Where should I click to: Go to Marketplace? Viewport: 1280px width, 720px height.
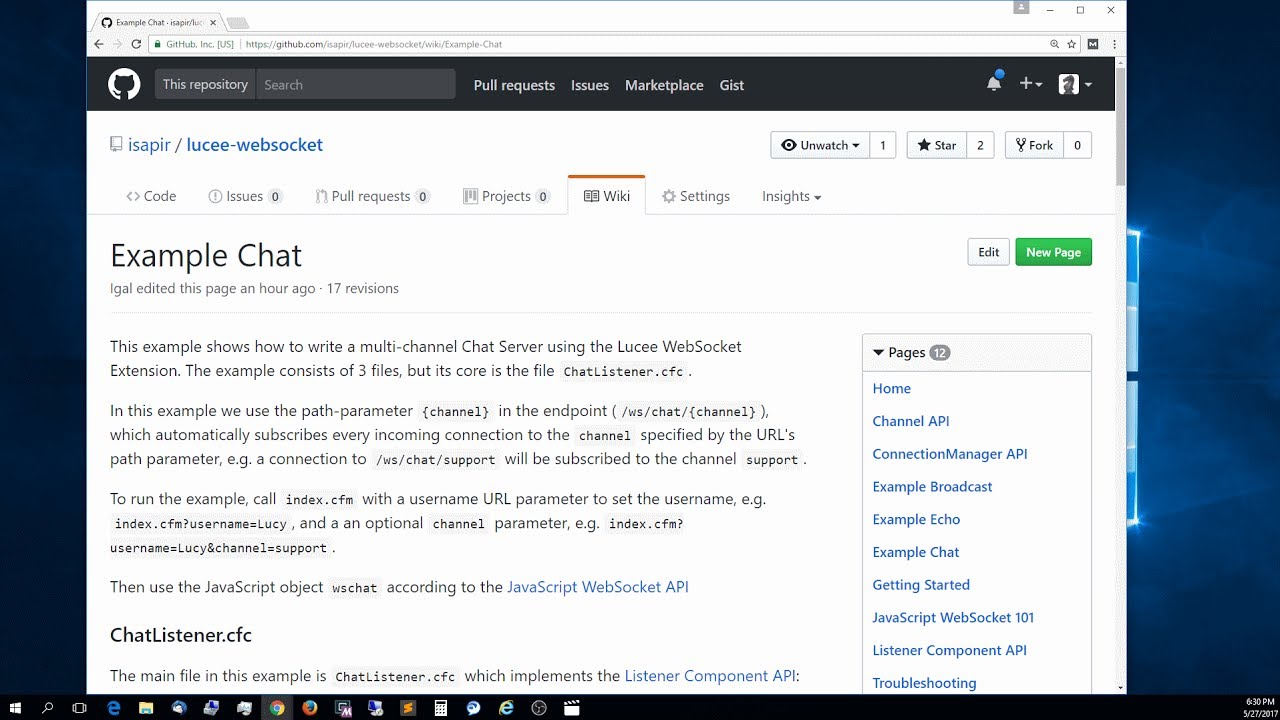(664, 85)
